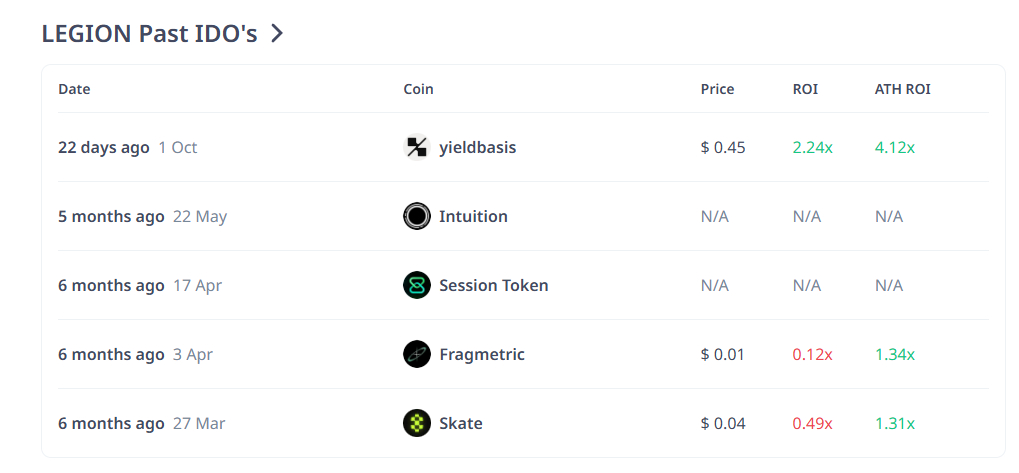Click the Price column header

(x=717, y=89)
